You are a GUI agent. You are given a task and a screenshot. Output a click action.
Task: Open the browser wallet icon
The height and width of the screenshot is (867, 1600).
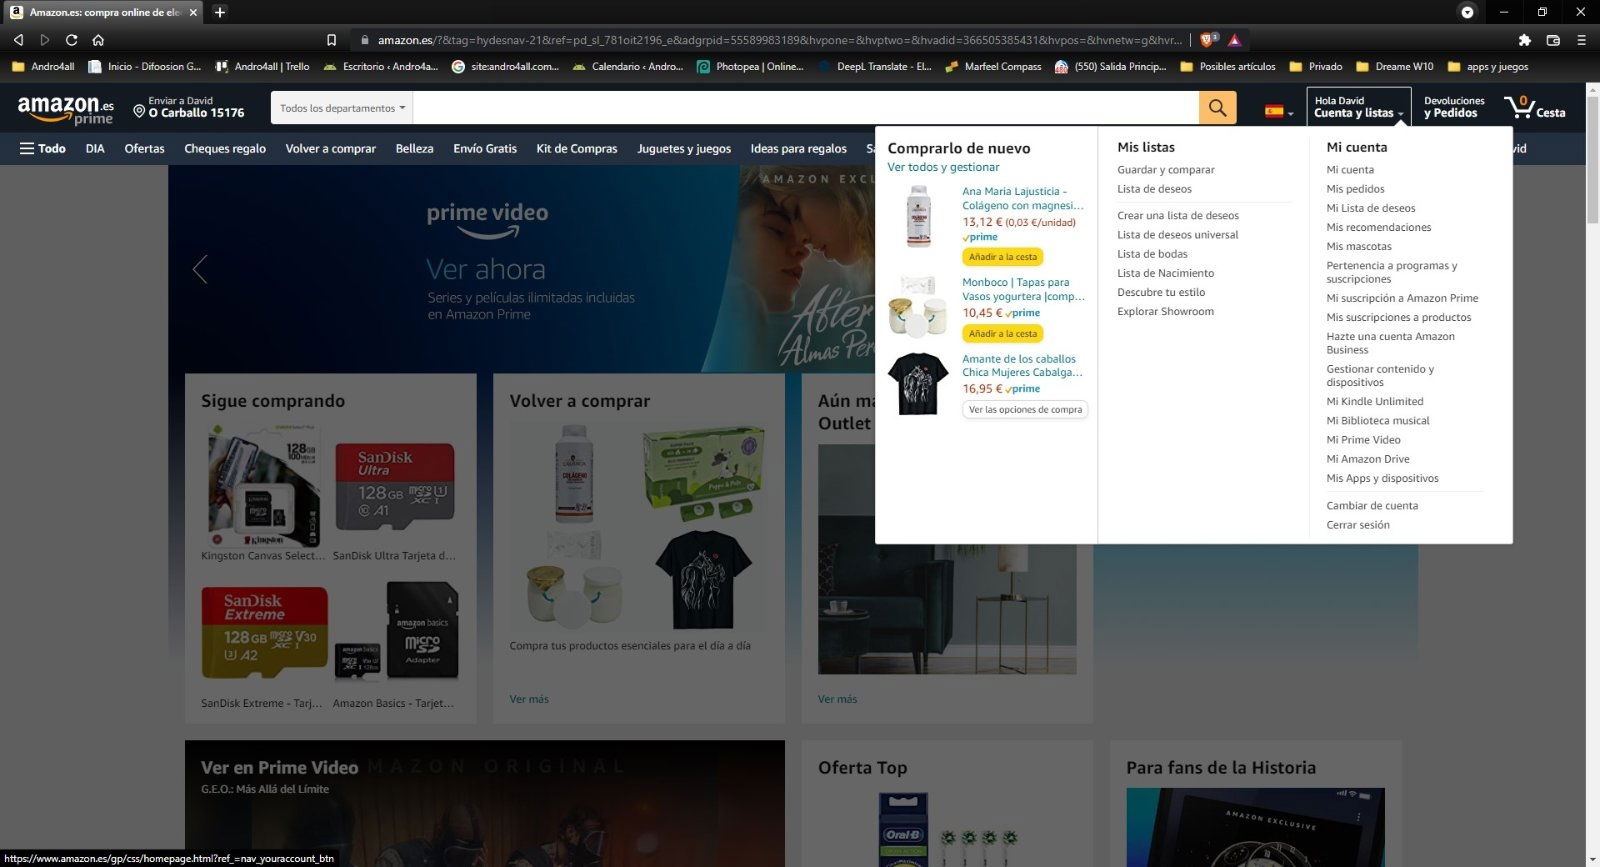tap(1553, 40)
